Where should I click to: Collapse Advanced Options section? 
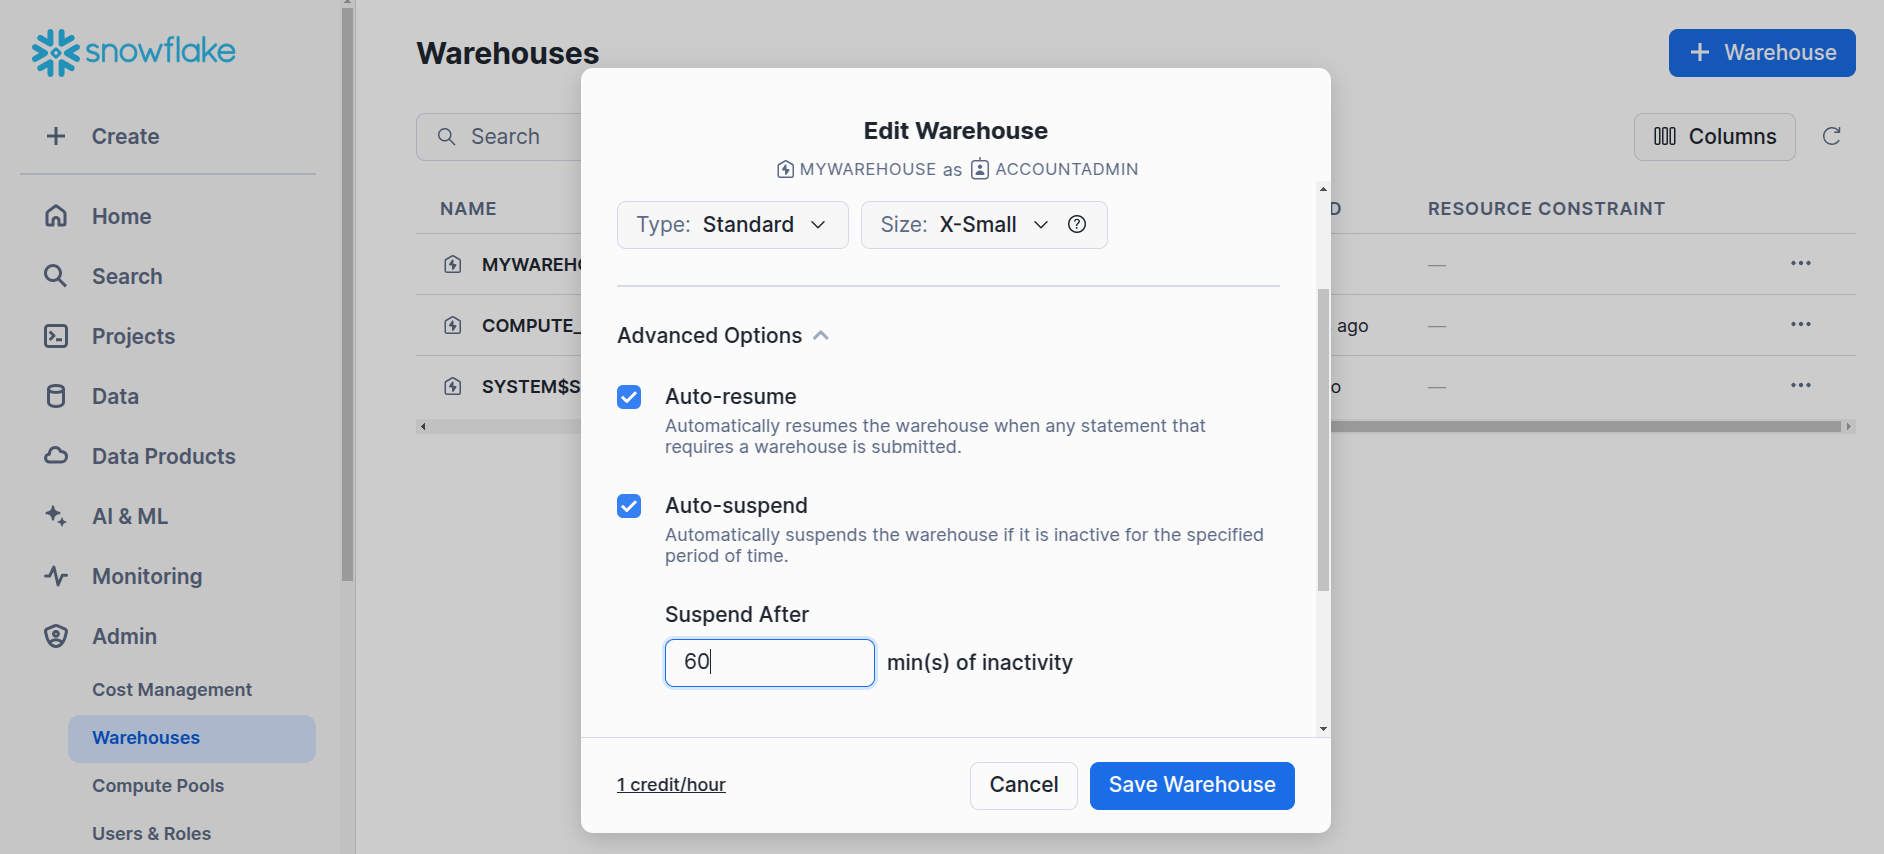pyautogui.click(x=723, y=336)
